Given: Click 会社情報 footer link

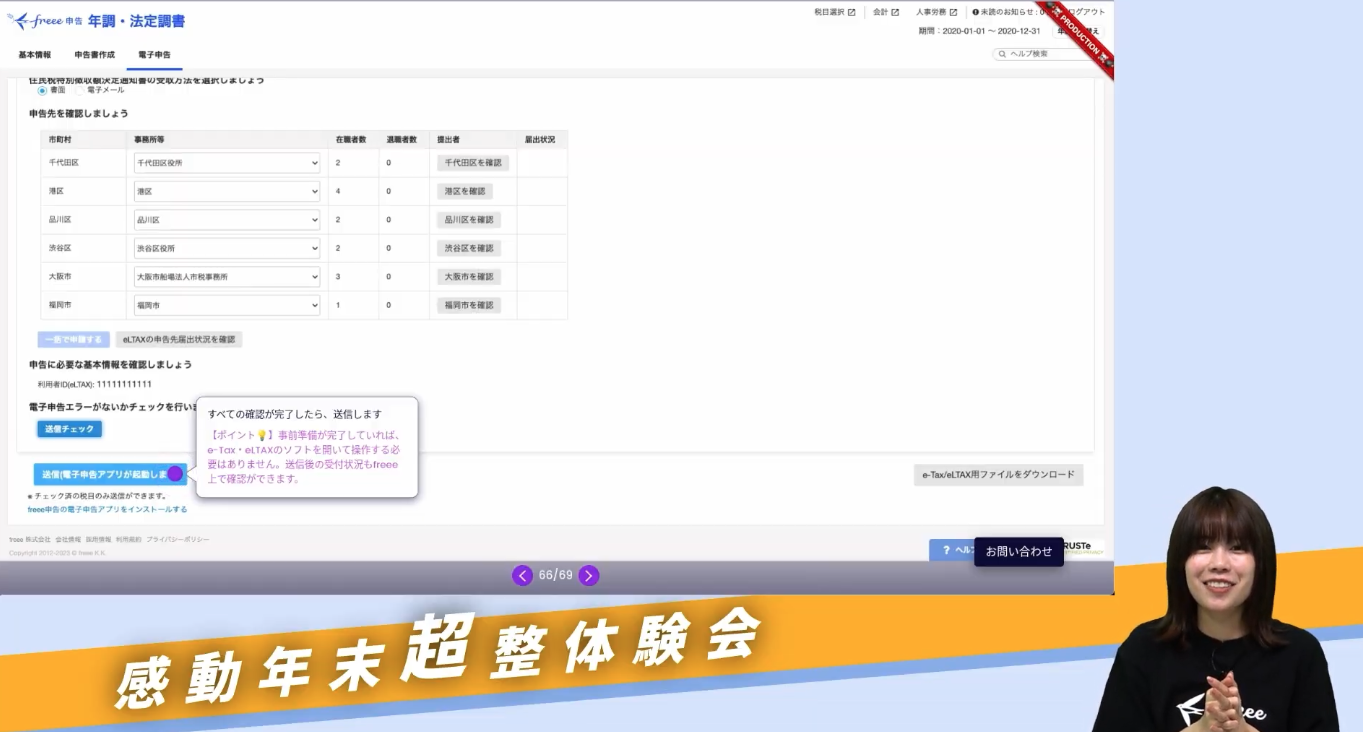Looking at the screenshot, I should (67, 540).
